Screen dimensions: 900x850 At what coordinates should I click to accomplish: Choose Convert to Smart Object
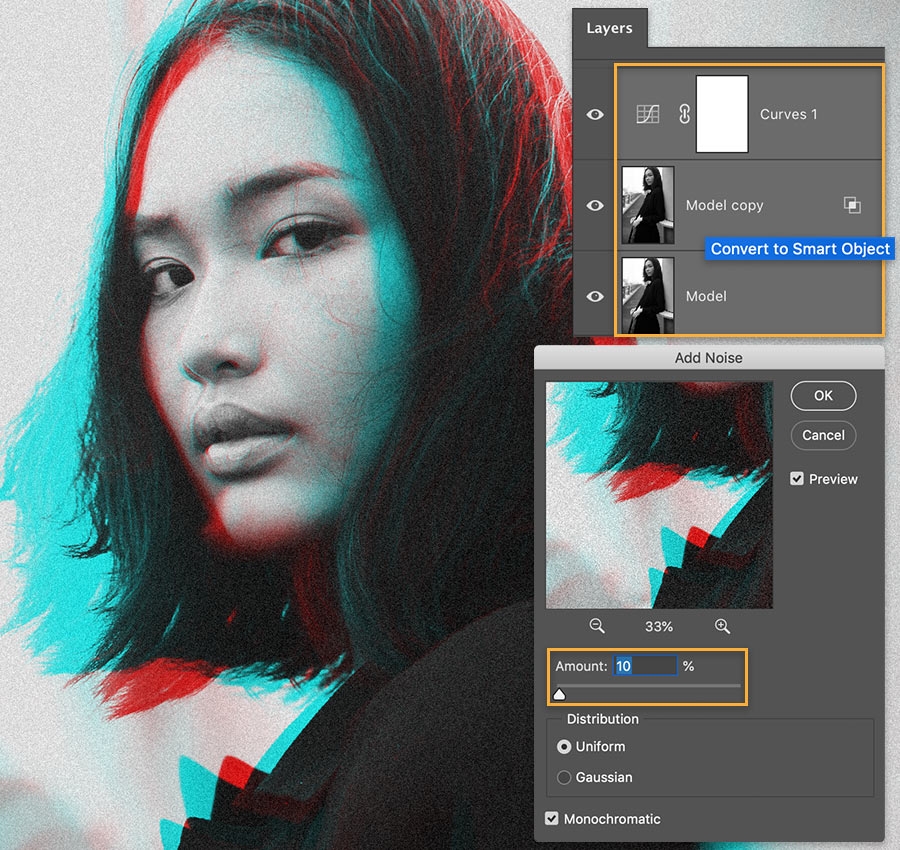[x=800, y=249]
